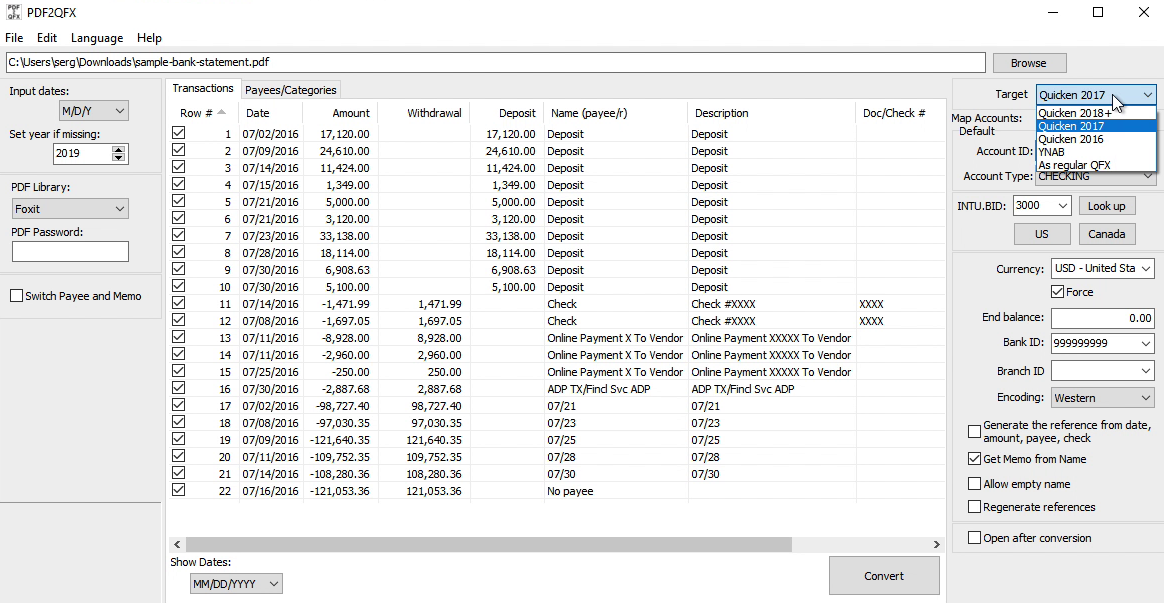1164x603 pixels.
Task: Open the Show Dates MM/DD/YYYY dropdown
Action: point(236,584)
